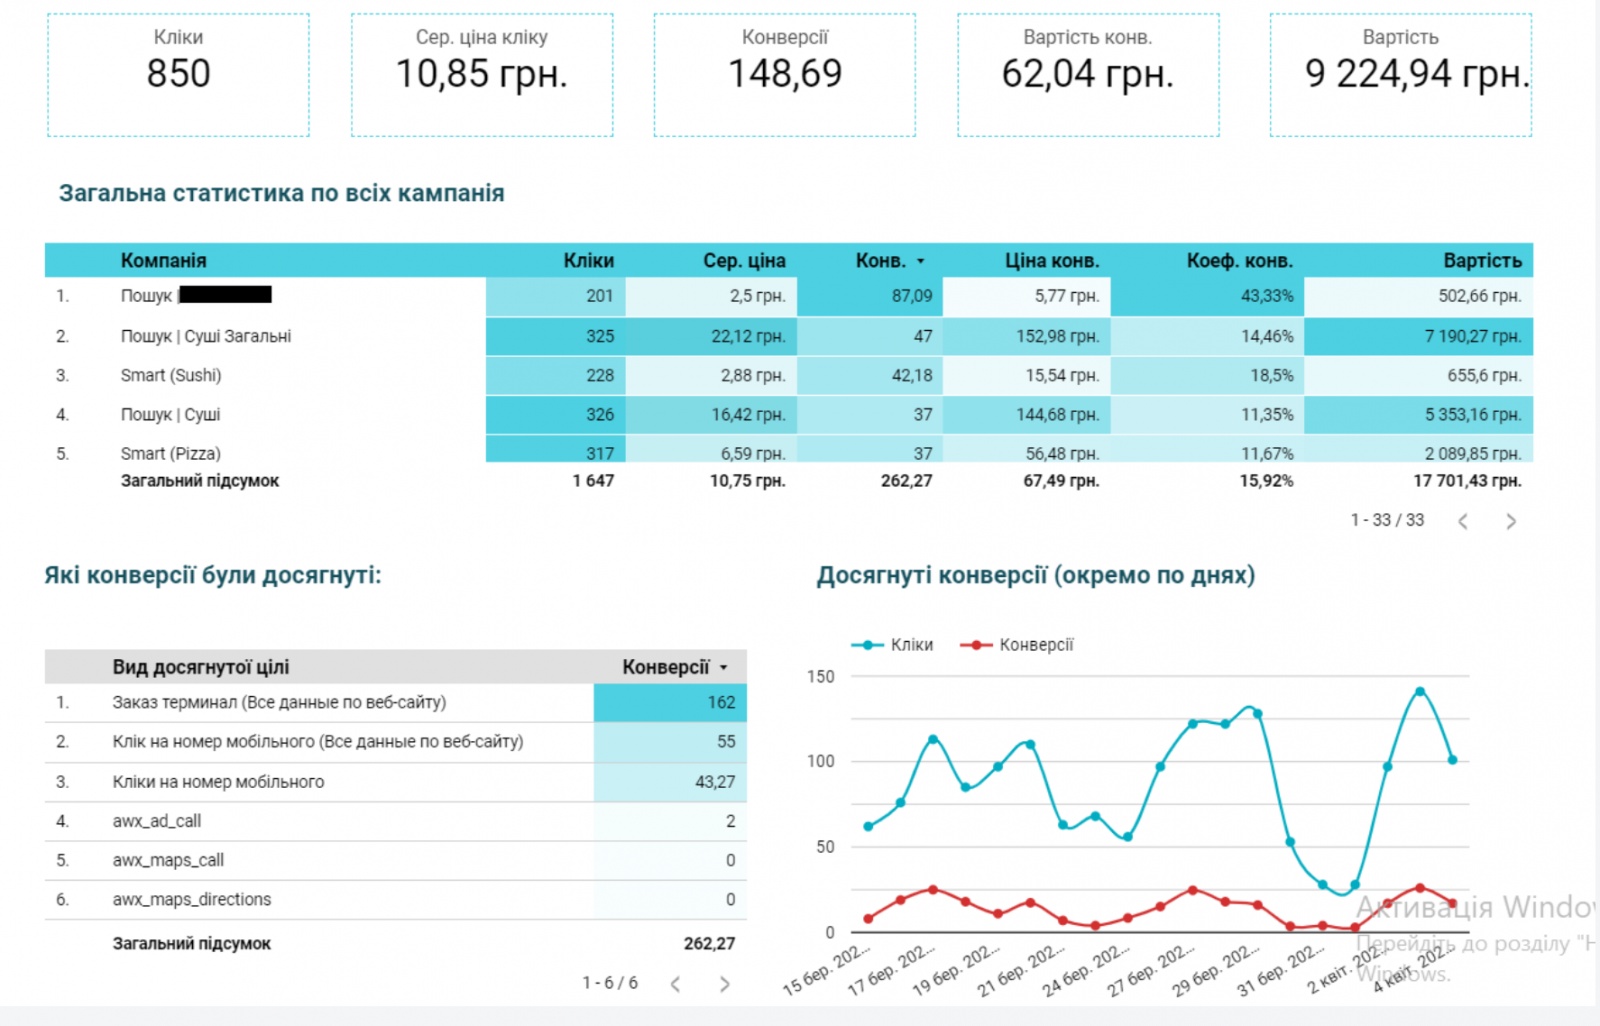
Task: Open sort arrow on Конверсії column header
Action: click(x=724, y=667)
